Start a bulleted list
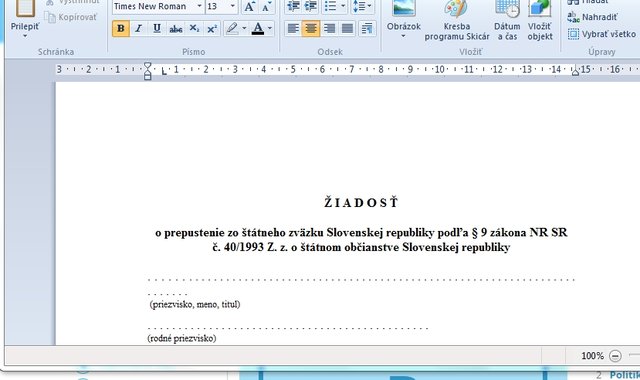 [330, 7]
